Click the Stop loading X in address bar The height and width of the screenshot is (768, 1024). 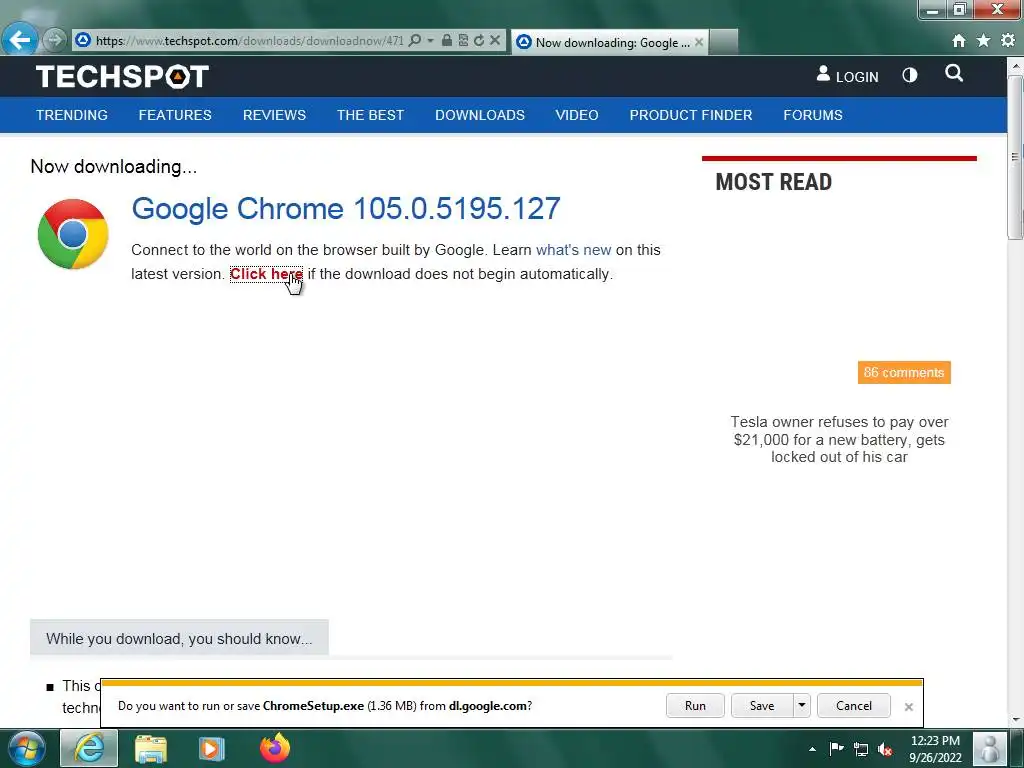click(x=495, y=40)
